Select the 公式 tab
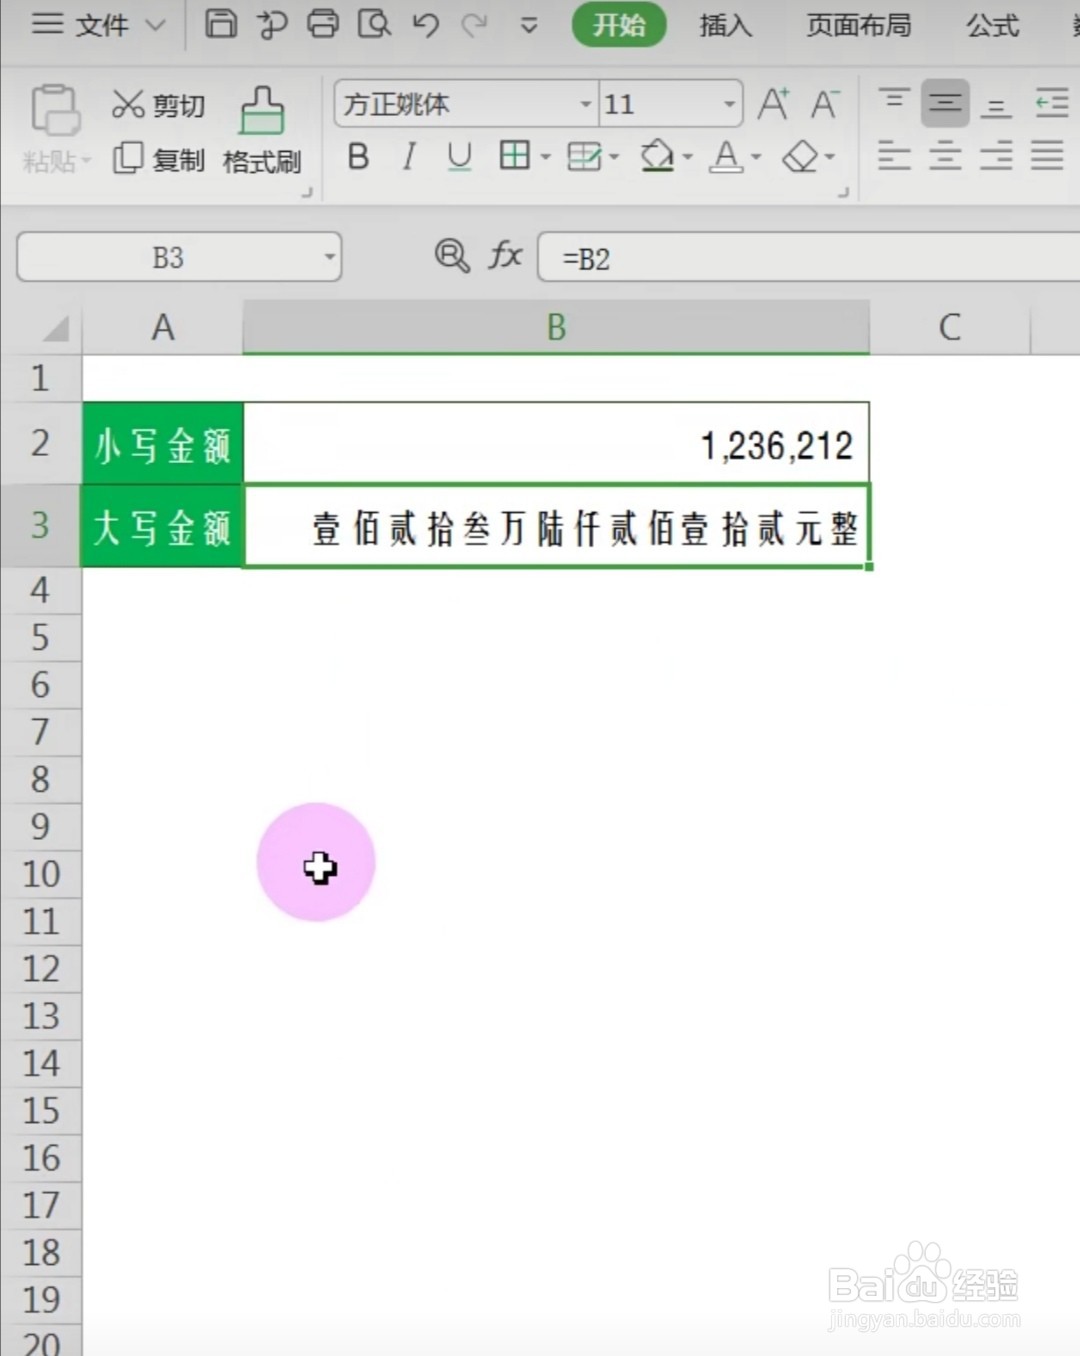 [x=991, y=26]
